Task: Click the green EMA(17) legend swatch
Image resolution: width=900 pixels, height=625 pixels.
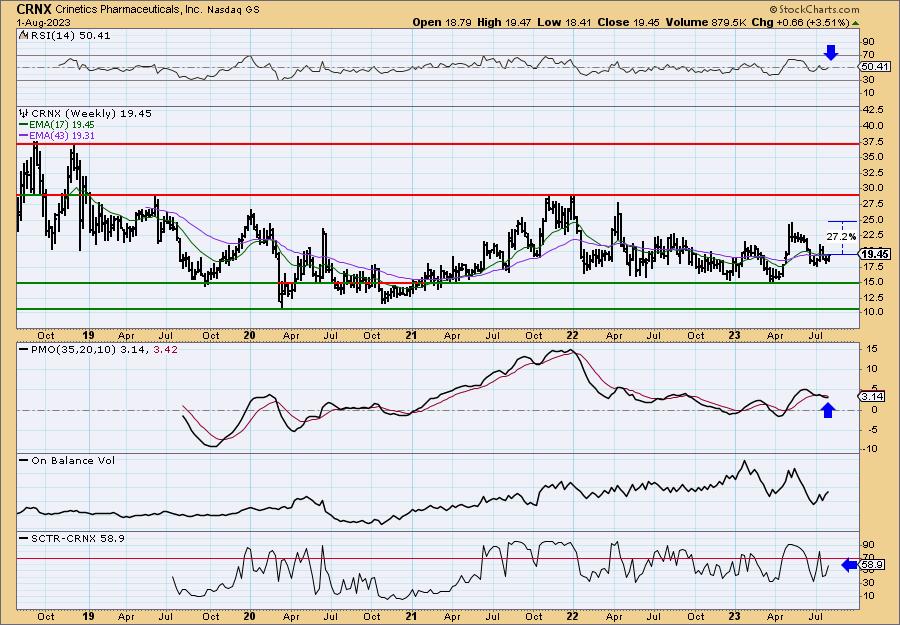Action: [x=24, y=125]
